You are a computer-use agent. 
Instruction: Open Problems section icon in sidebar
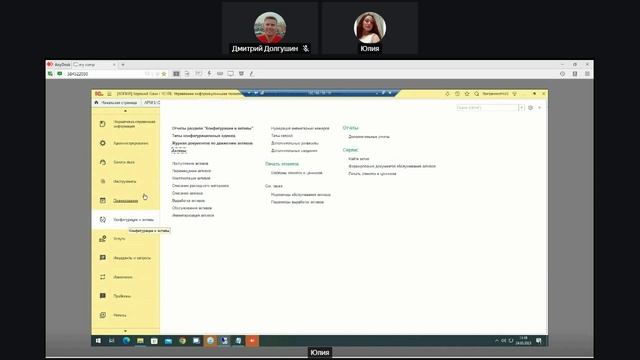click(102, 296)
